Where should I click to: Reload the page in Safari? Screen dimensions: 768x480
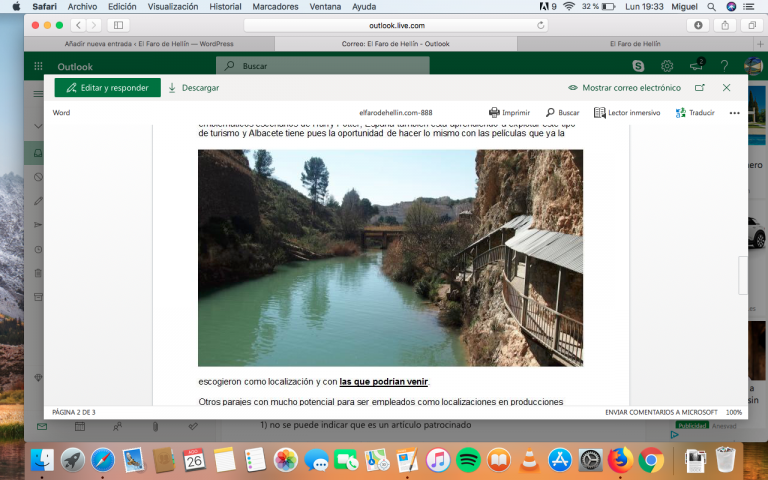(541, 25)
